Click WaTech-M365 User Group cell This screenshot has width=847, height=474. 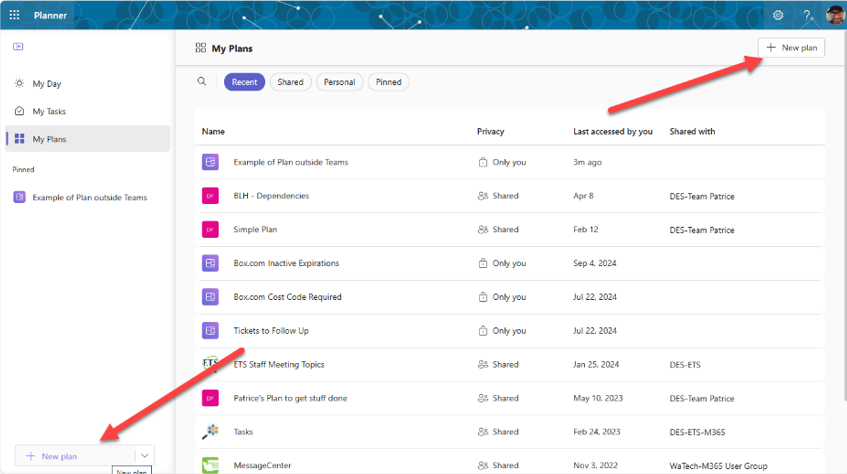pos(718,465)
